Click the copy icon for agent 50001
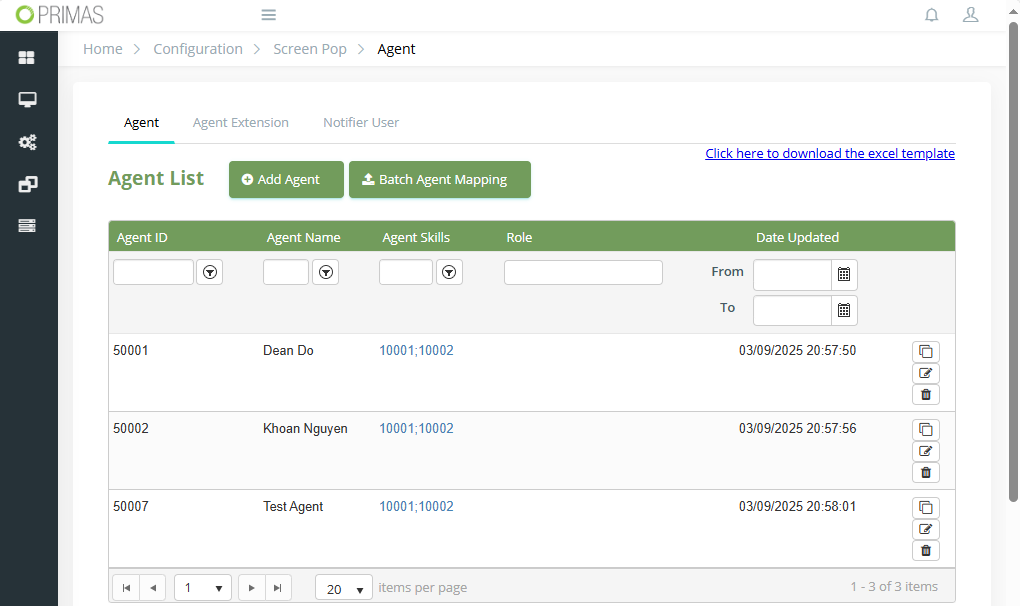The height and width of the screenshot is (606, 1020). (x=925, y=351)
